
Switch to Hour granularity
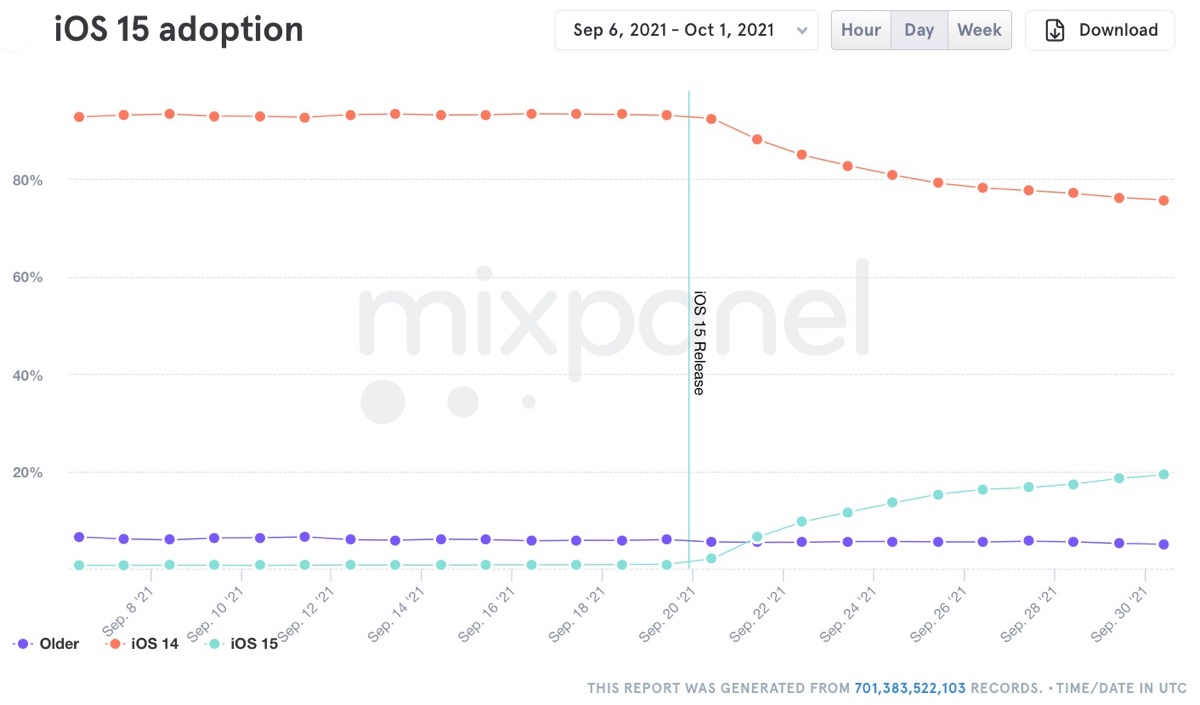[860, 30]
